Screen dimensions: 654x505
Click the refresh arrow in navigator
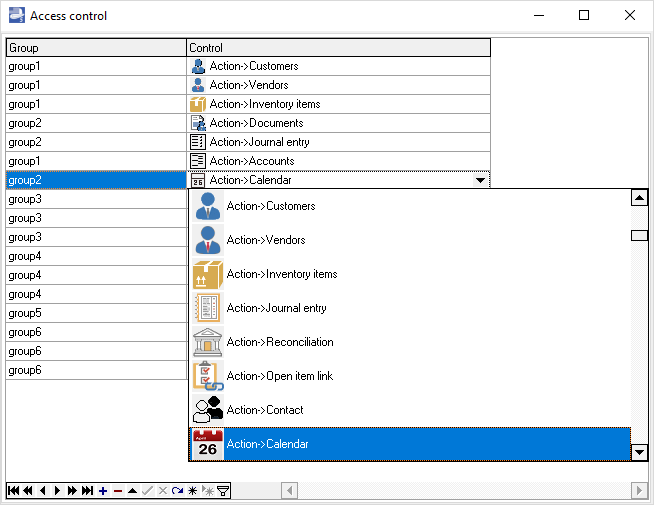pos(177,491)
